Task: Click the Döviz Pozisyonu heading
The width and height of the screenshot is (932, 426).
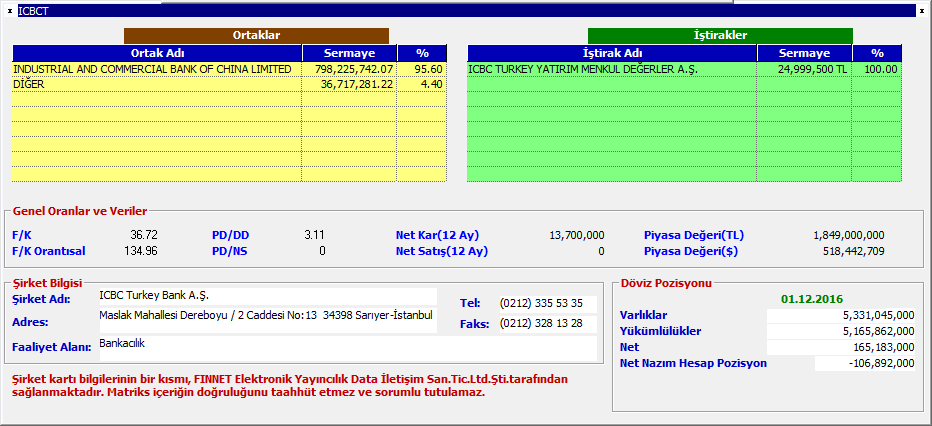Action: click(666, 283)
